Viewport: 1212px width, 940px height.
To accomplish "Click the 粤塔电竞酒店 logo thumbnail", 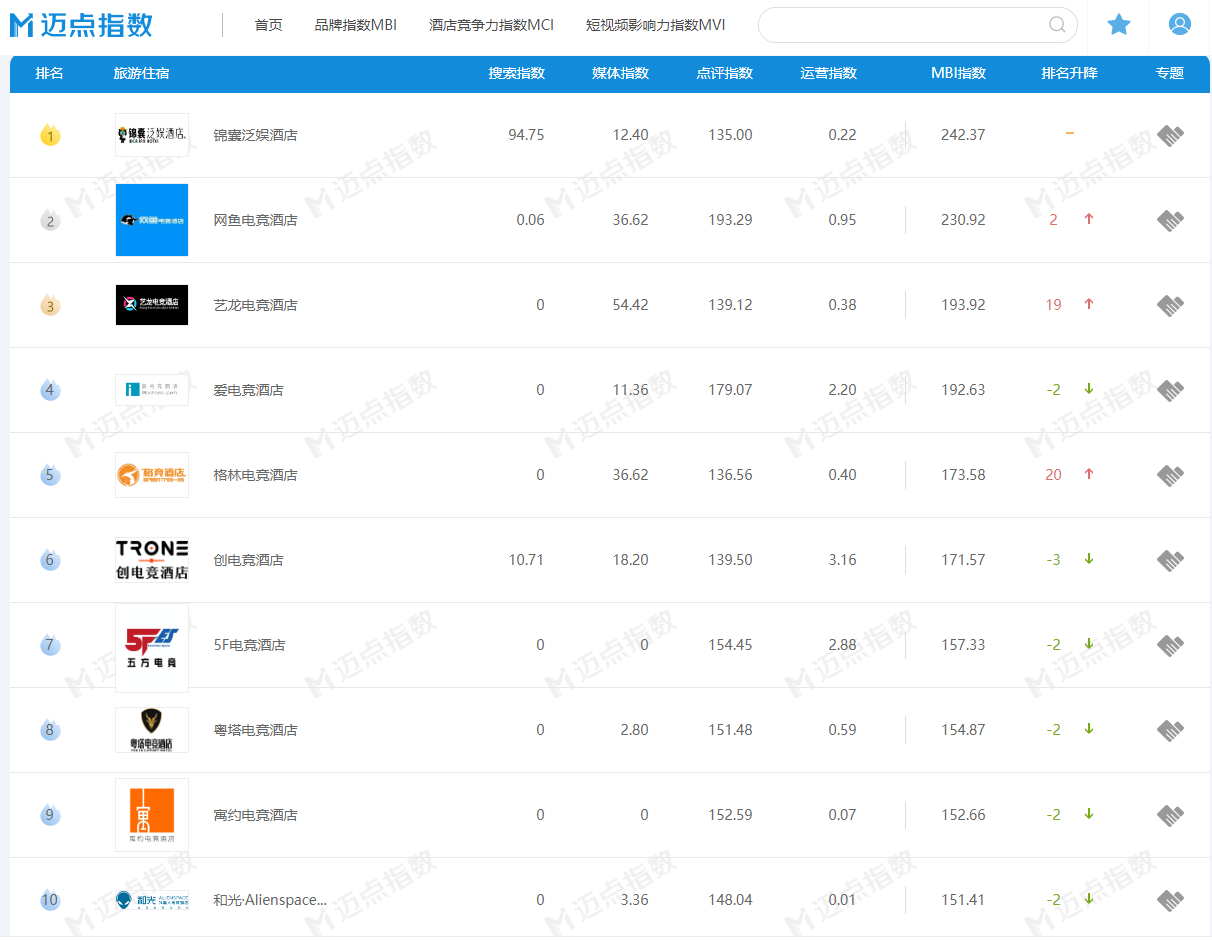I will (152, 730).
